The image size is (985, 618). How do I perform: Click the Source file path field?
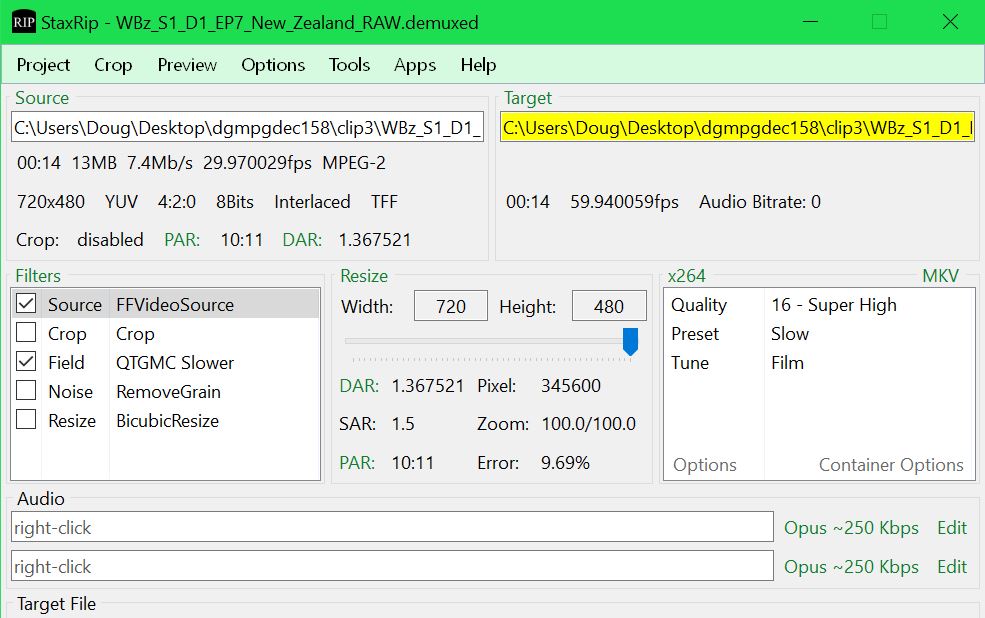247,127
